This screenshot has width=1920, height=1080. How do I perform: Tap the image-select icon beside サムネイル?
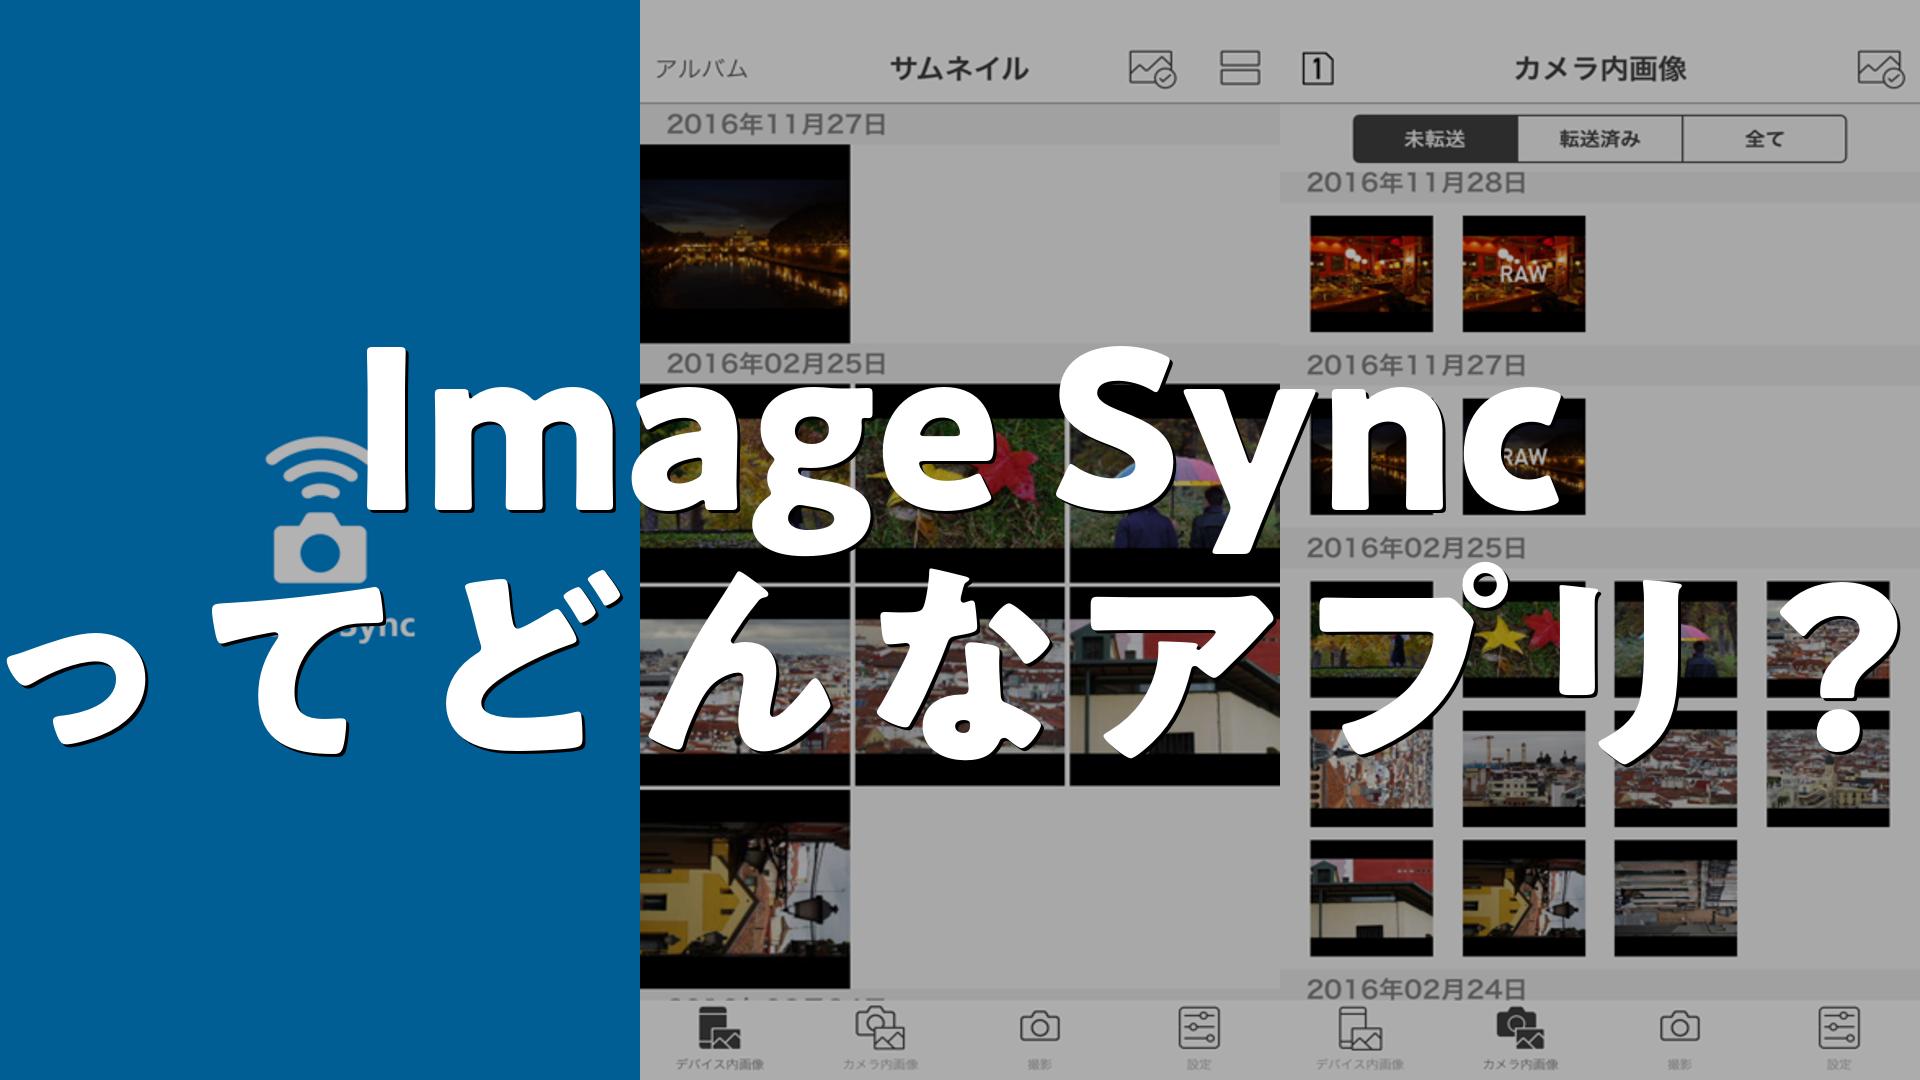[1152, 69]
